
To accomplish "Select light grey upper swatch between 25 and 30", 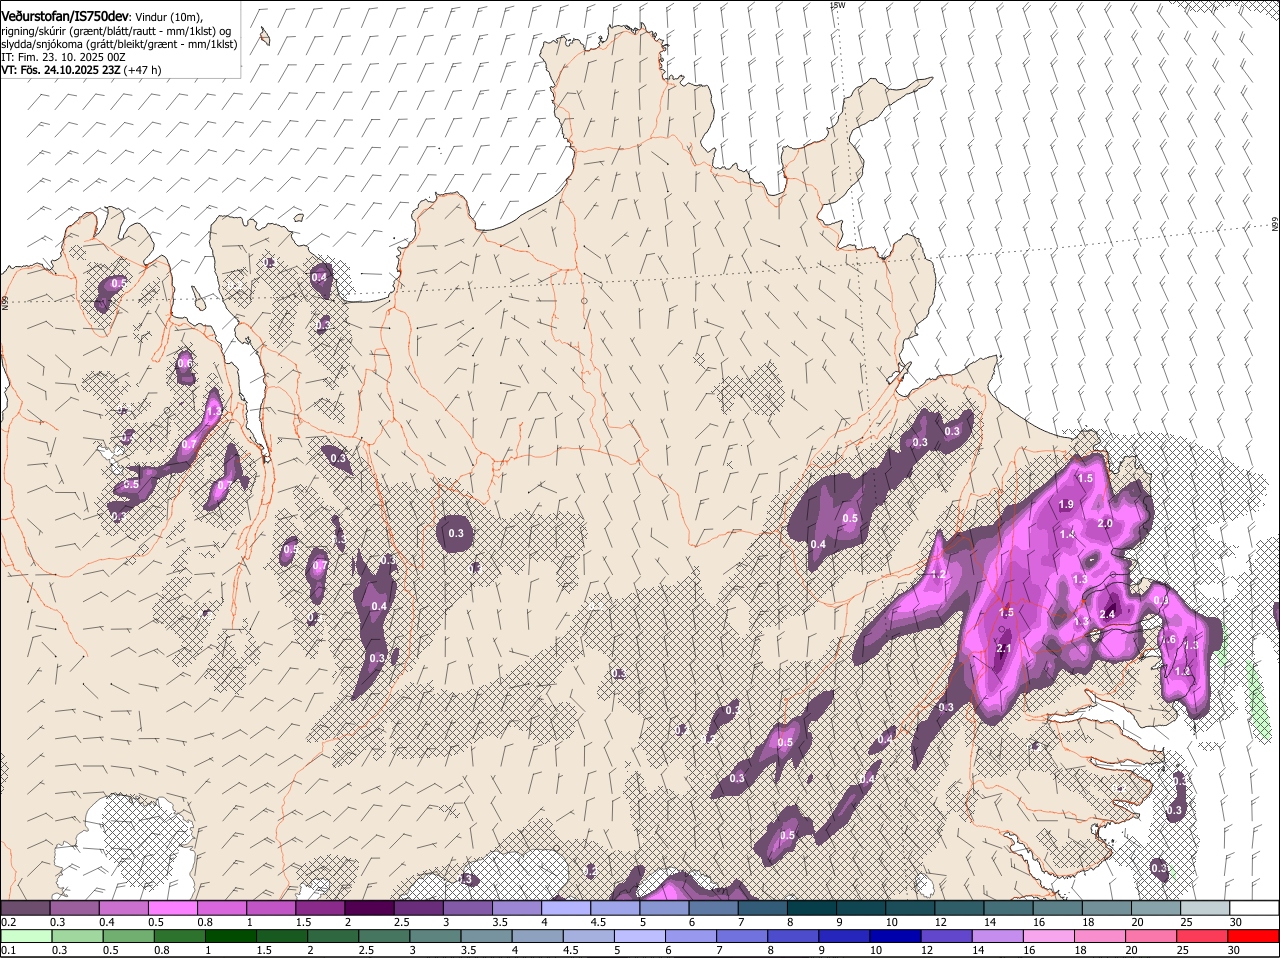I will (x=1206, y=908).
